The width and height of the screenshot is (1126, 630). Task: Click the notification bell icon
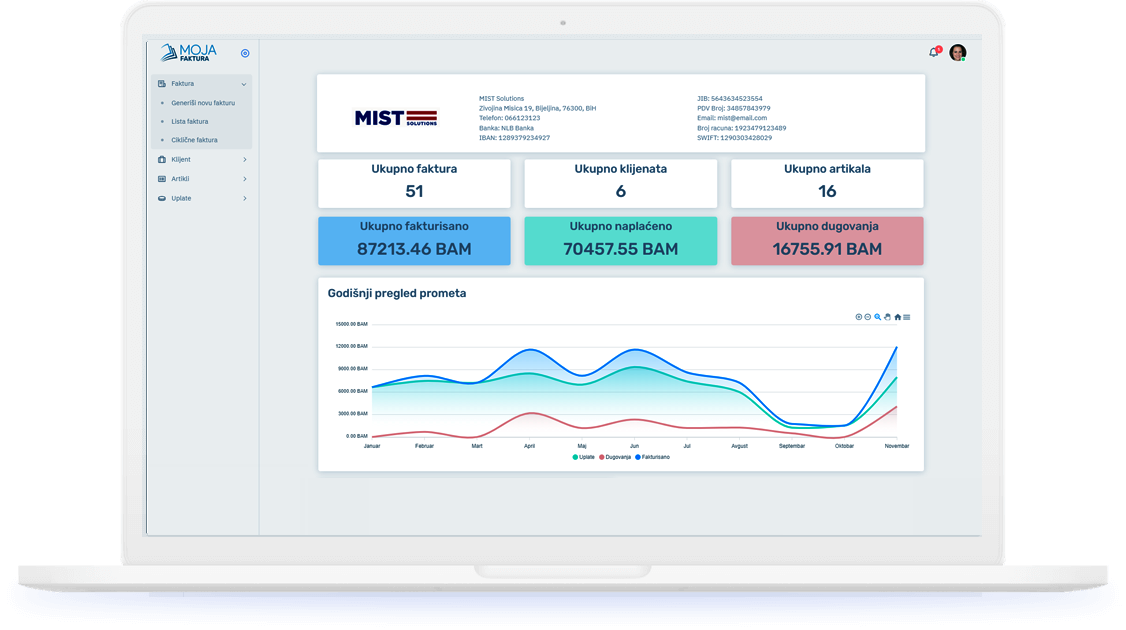click(934, 52)
